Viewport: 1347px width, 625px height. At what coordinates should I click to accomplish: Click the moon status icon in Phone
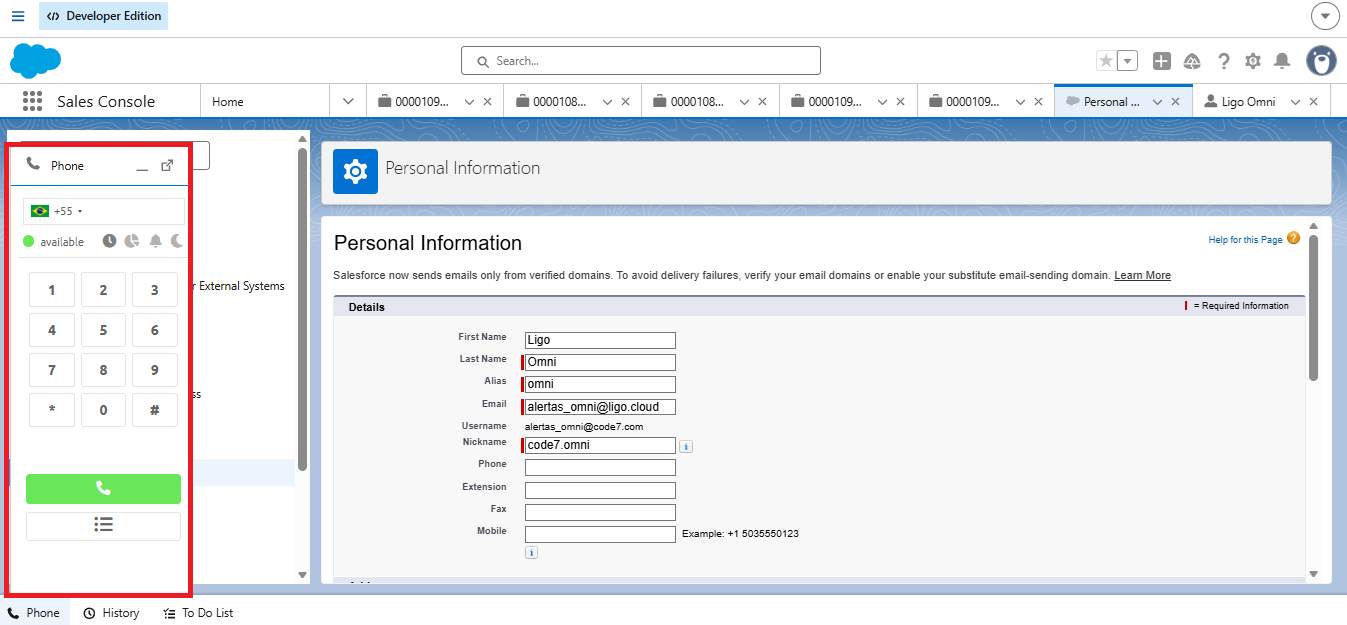coord(177,241)
